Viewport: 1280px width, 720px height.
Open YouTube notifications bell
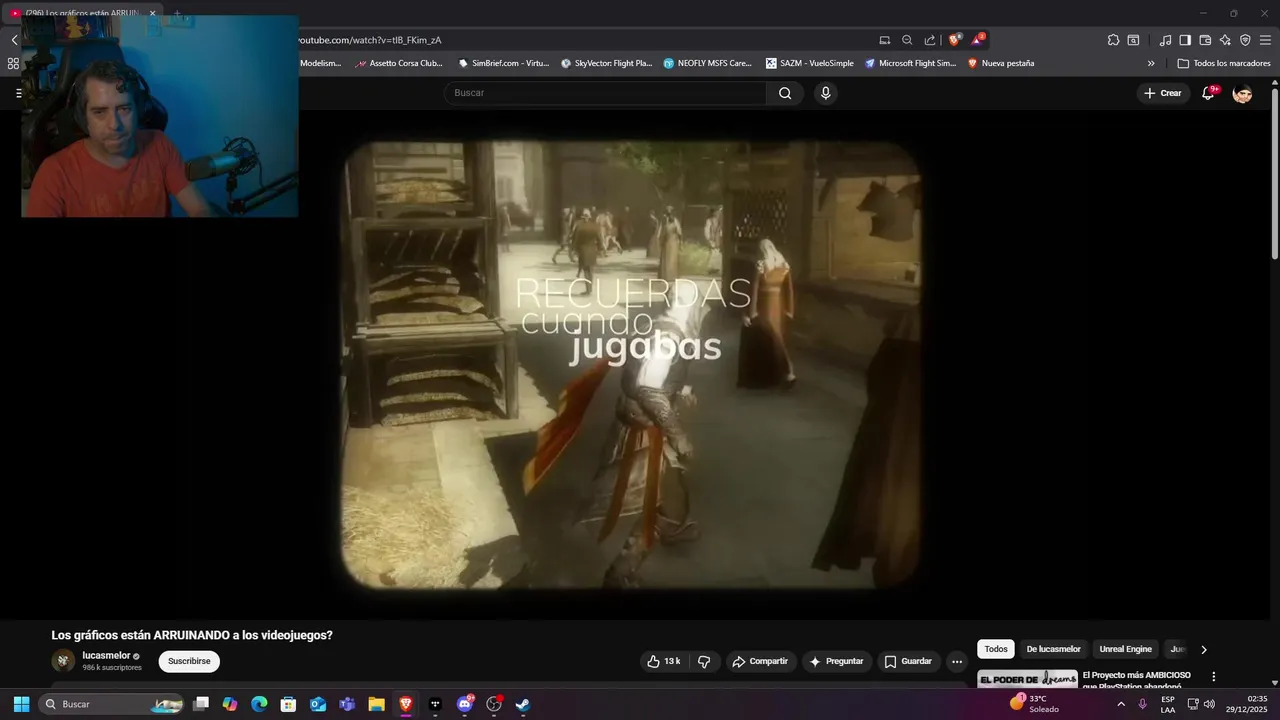click(1208, 93)
